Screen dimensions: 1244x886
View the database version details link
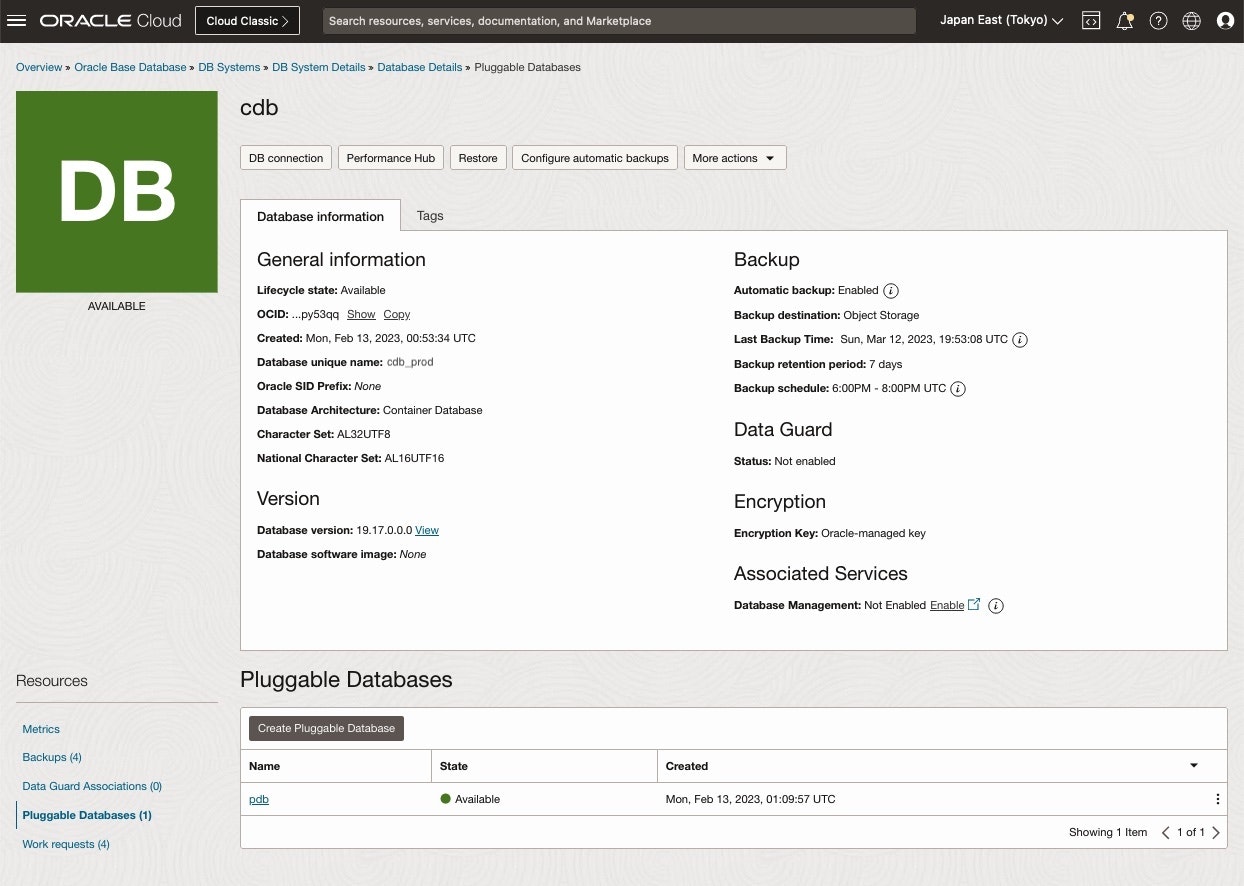pyautogui.click(x=427, y=530)
